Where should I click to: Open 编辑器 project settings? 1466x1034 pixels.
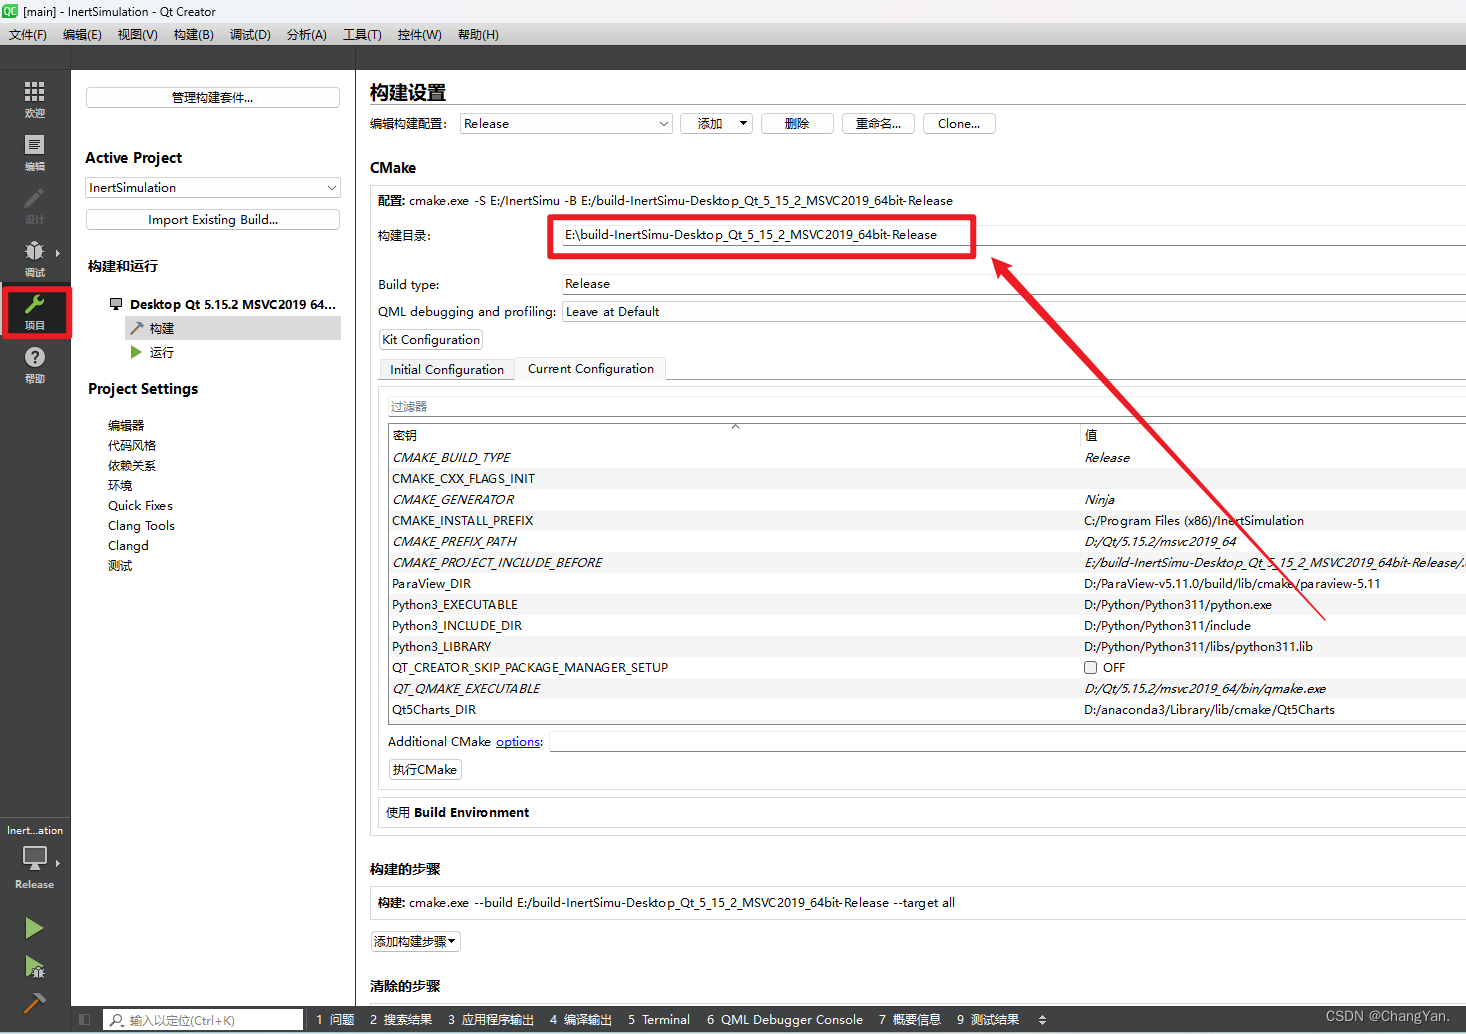126,425
